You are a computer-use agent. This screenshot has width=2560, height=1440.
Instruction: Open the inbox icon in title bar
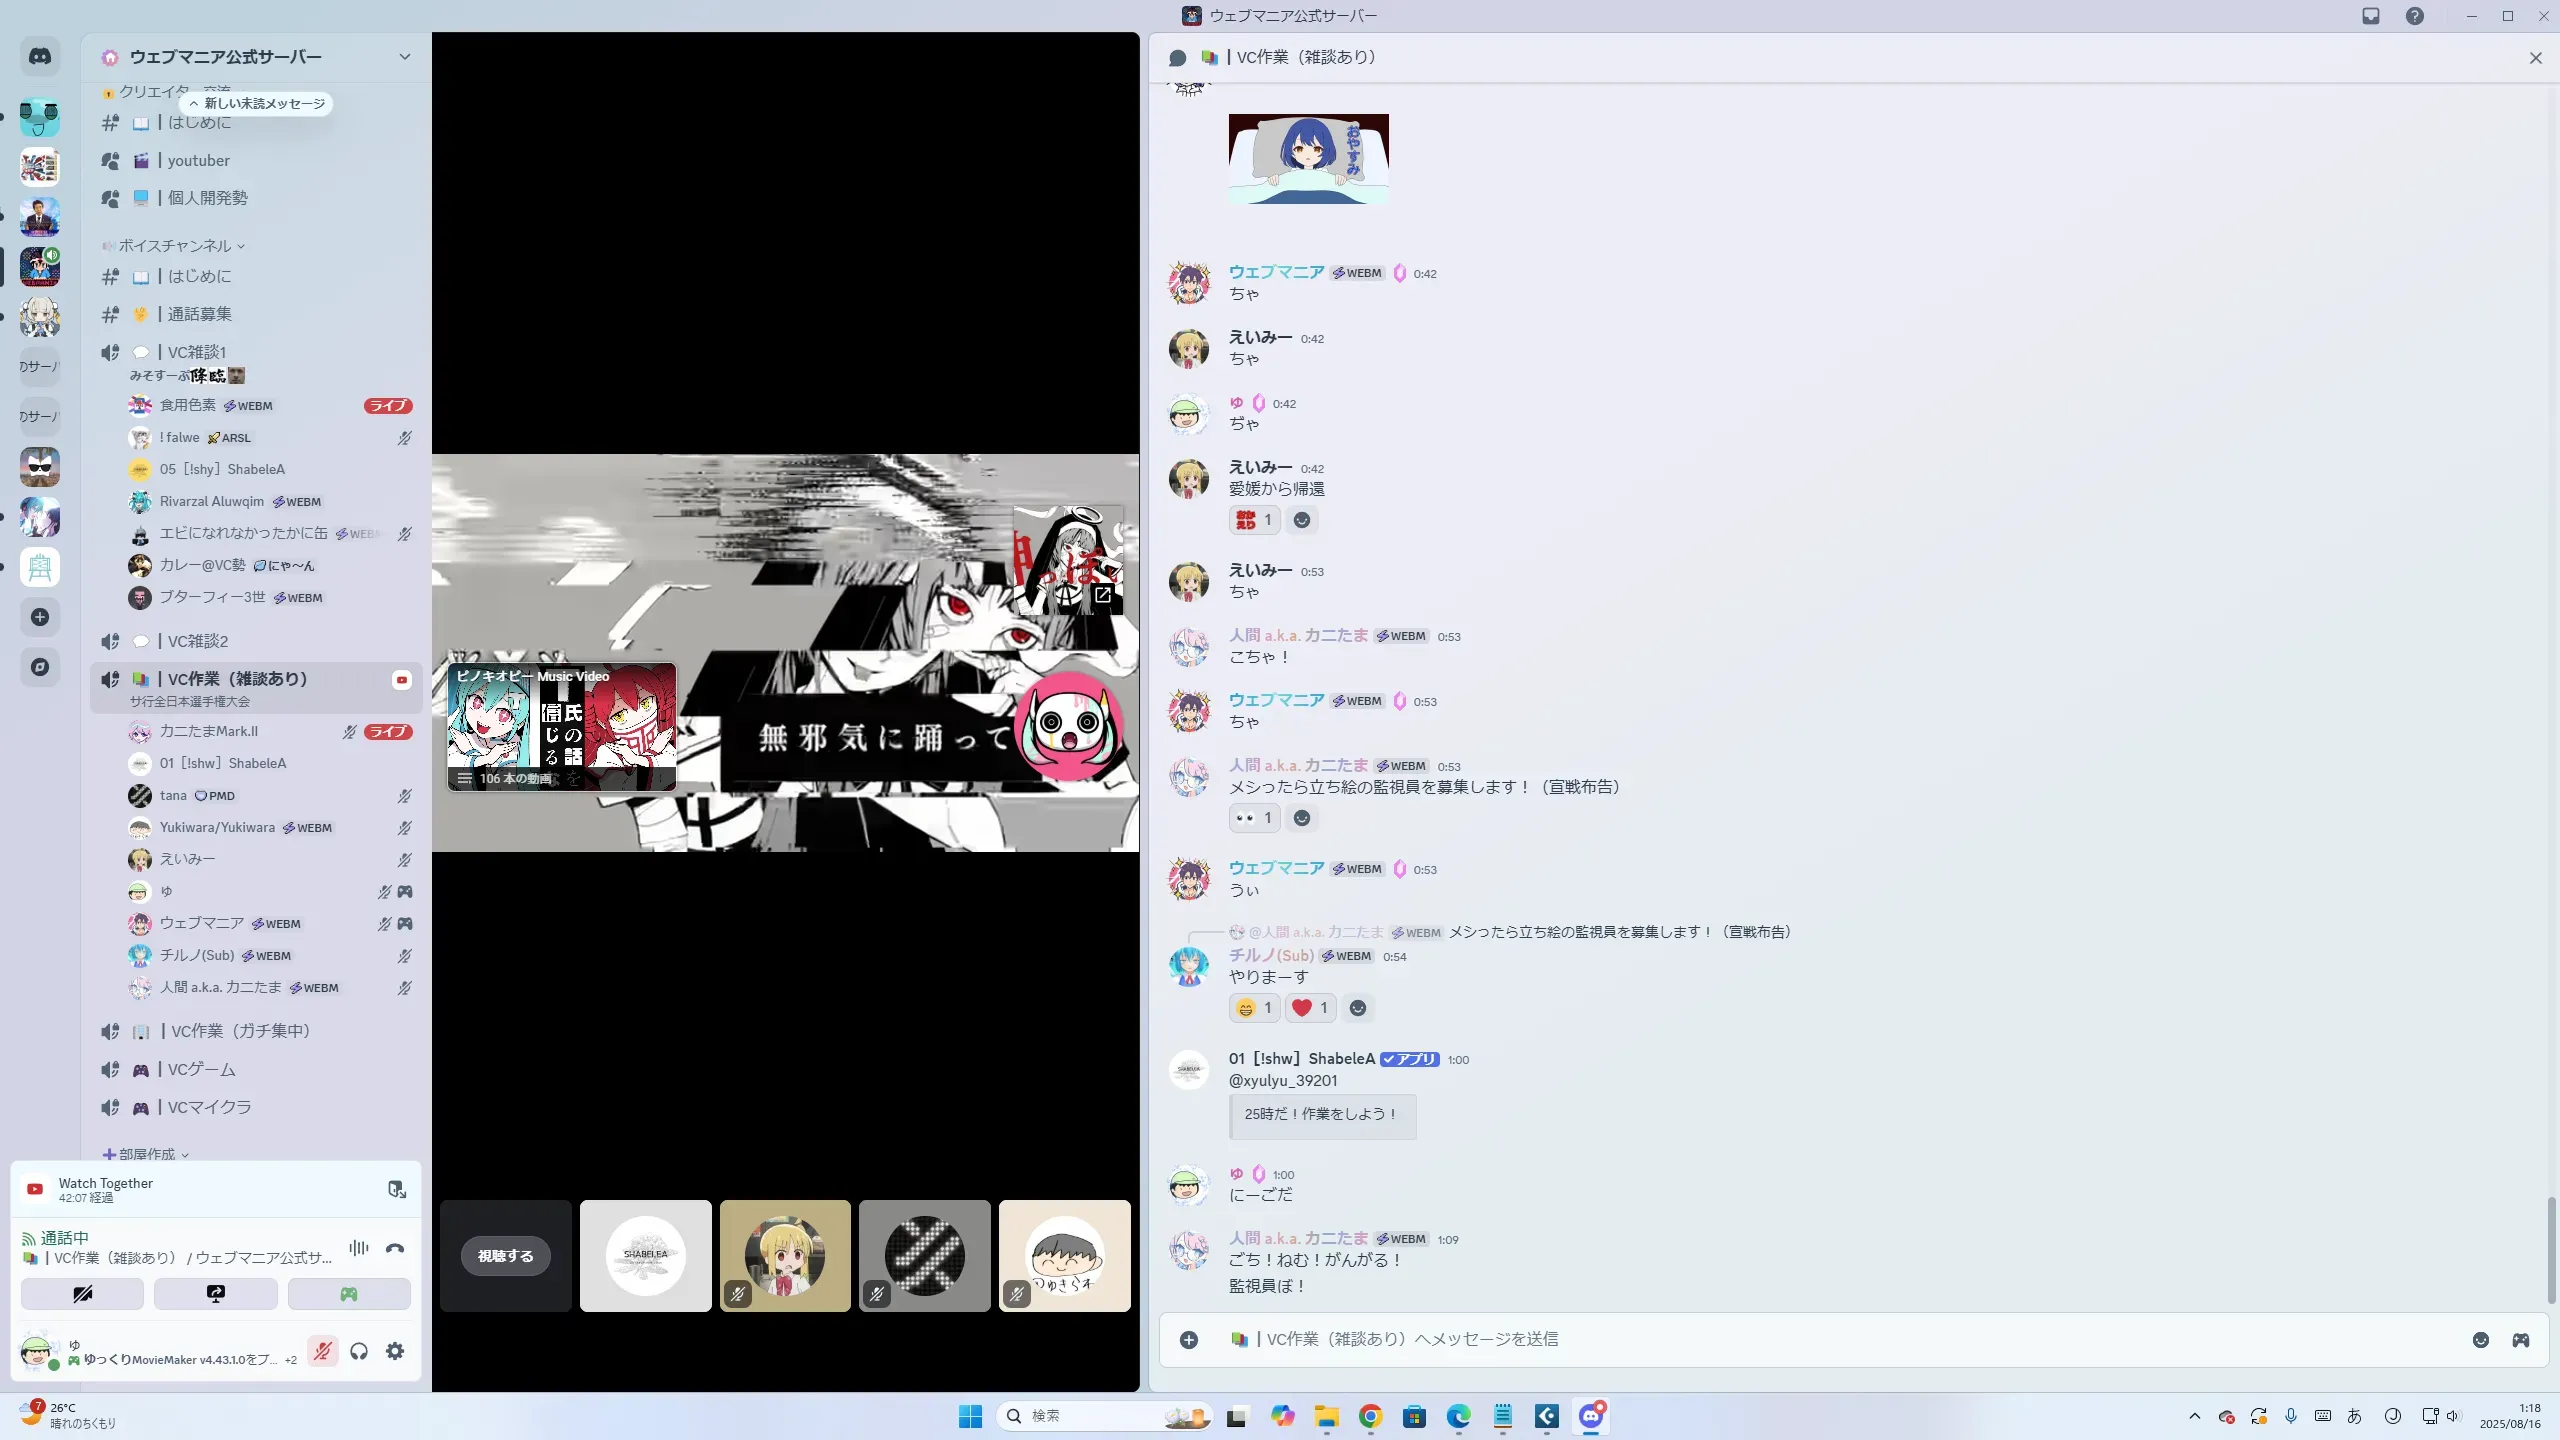click(x=2371, y=16)
